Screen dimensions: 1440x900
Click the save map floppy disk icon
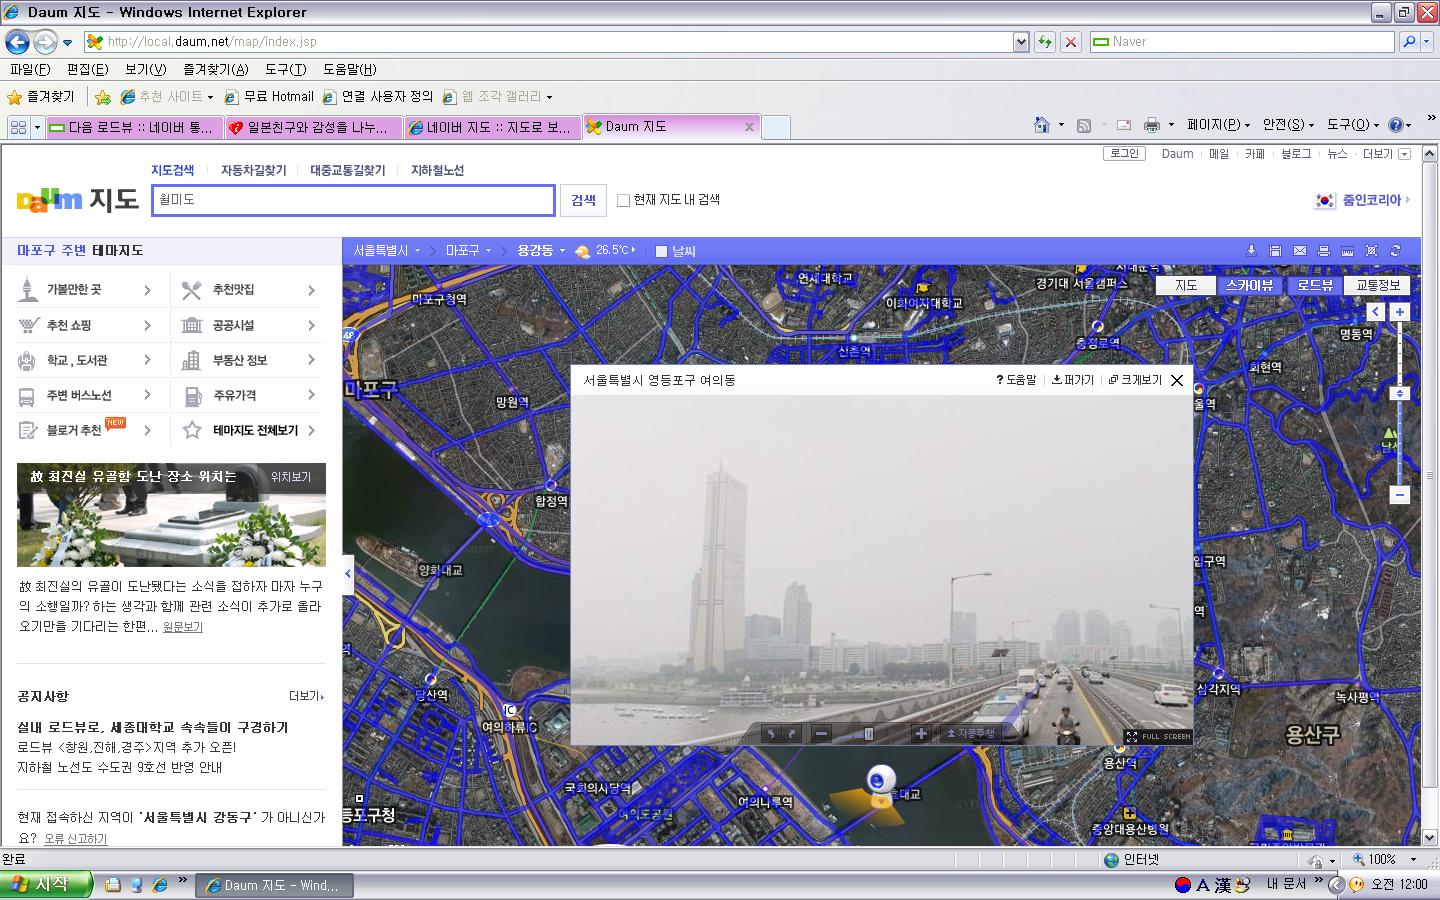[1275, 251]
